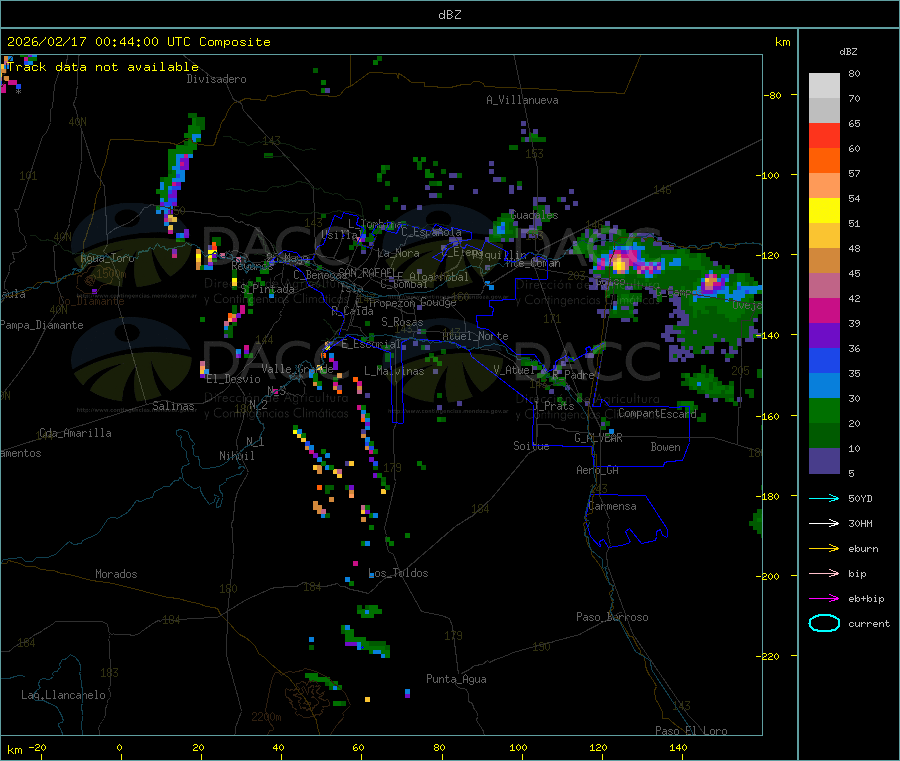Click the 'Paso_El_Loro' map label
Image resolution: width=900 pixels, height=761 pixels.
(x=691, y=731)
